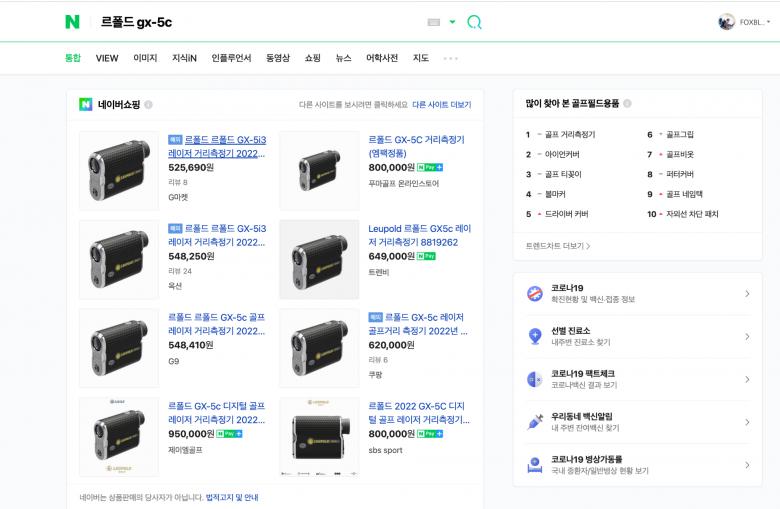The width and height of the screenshot is (780, 509).
Task: Click 트렌드차트 더보기 link
Action: pyautogui.click(x=557, y=245)
